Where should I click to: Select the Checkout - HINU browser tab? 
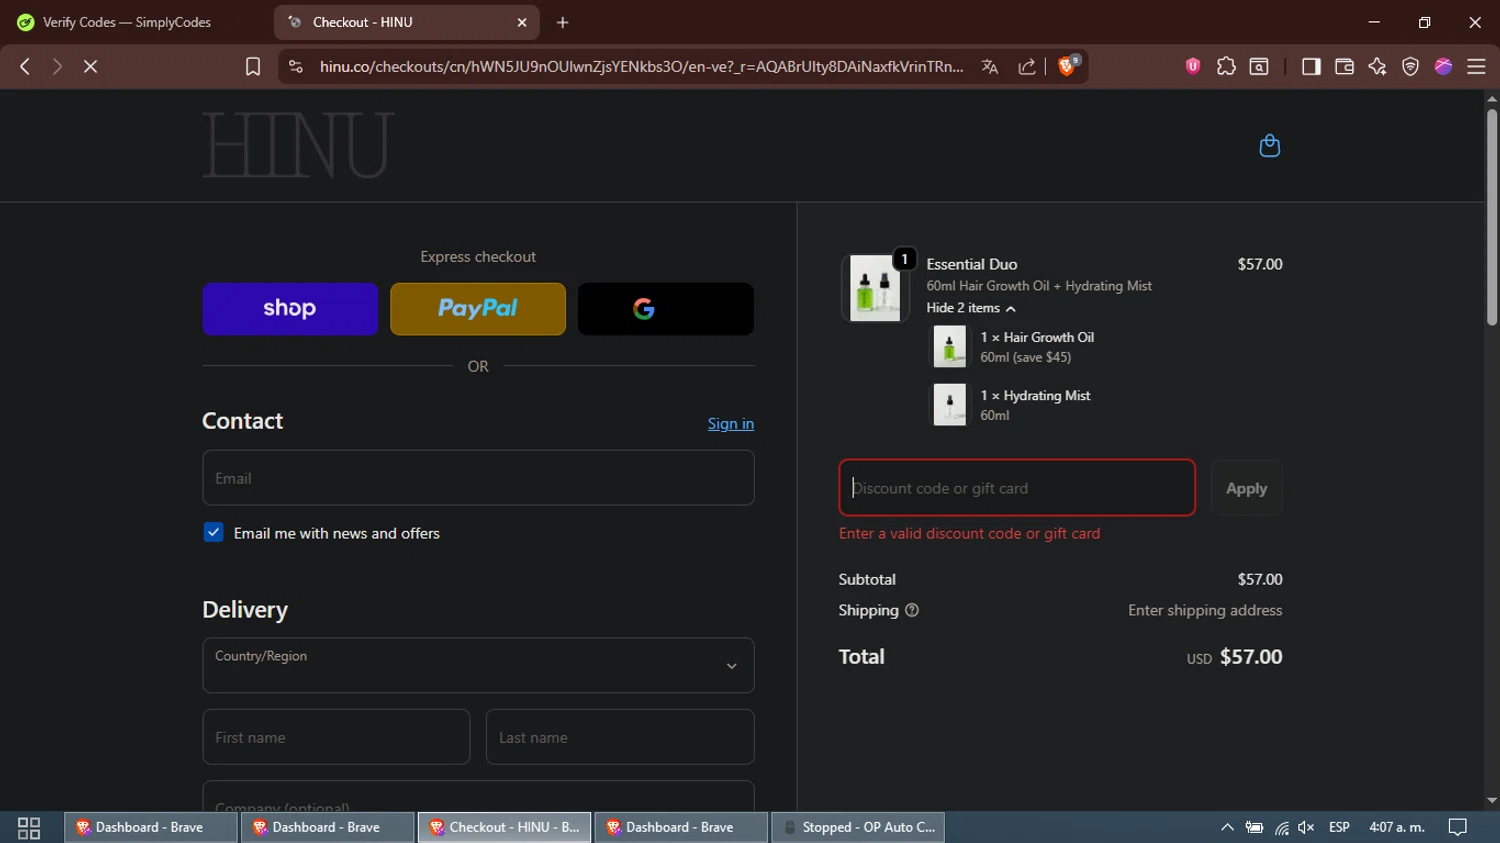pos(406,22)
